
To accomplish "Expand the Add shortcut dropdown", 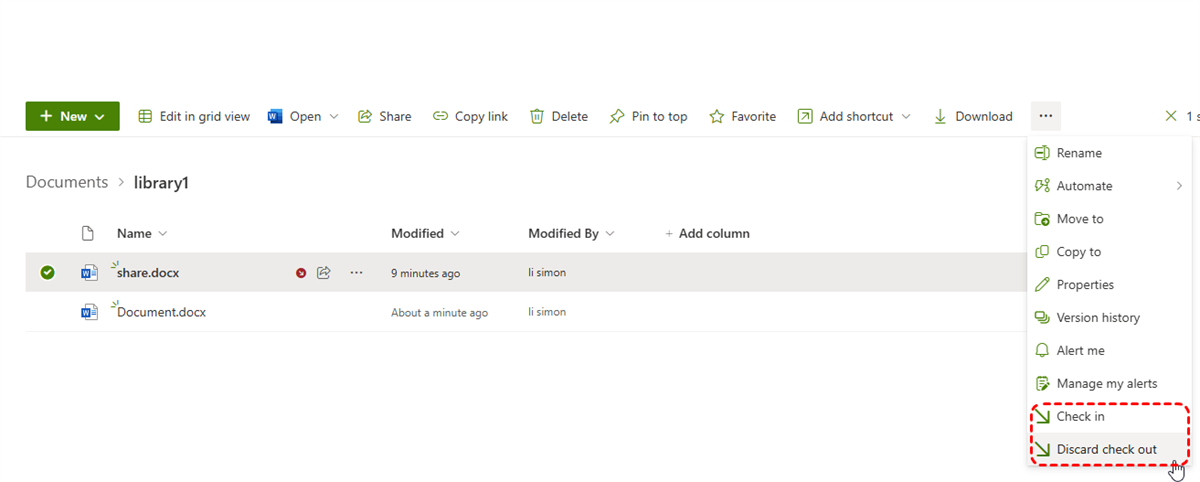I will click(x=906, y=116).
